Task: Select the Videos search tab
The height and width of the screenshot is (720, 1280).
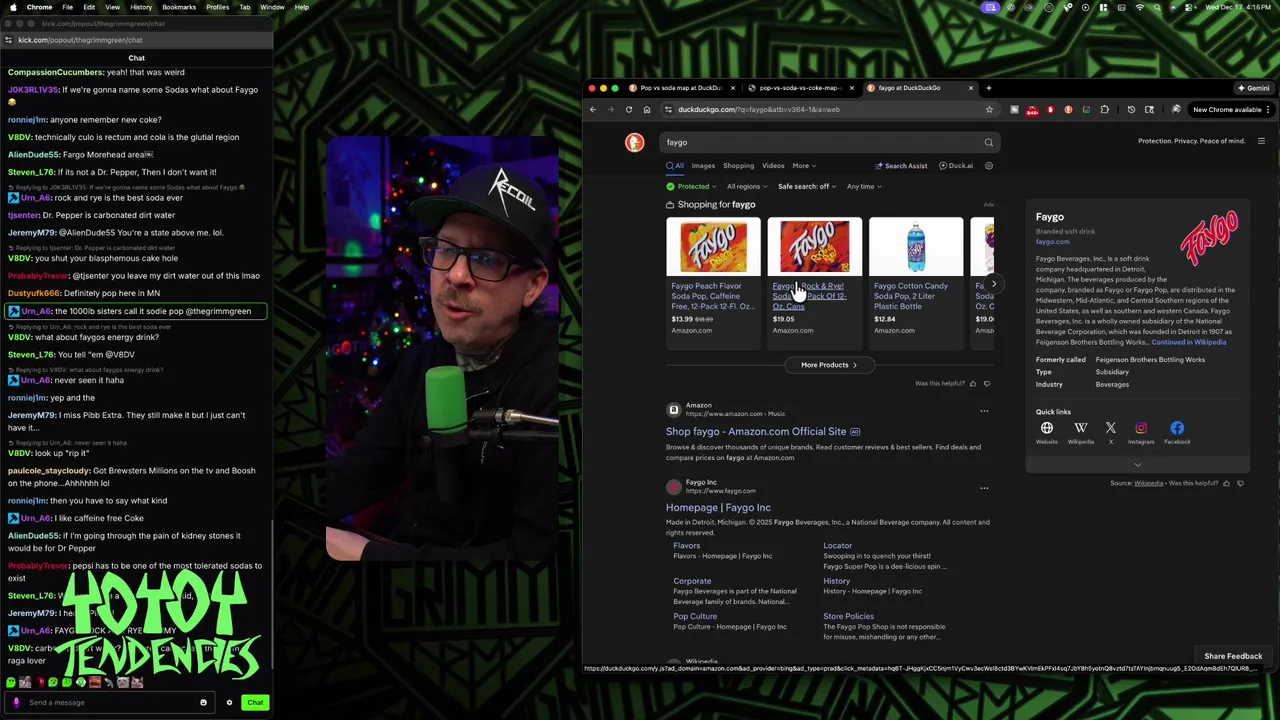Action: (773, 166)
